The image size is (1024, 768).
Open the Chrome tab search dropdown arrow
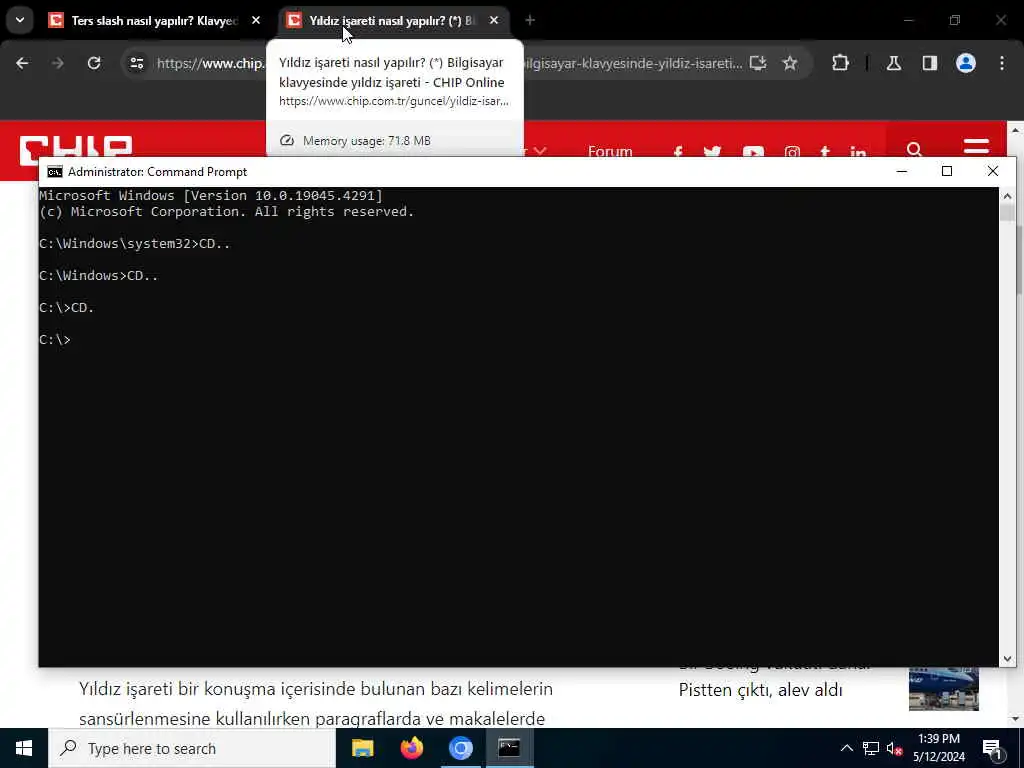pos(20,20)
